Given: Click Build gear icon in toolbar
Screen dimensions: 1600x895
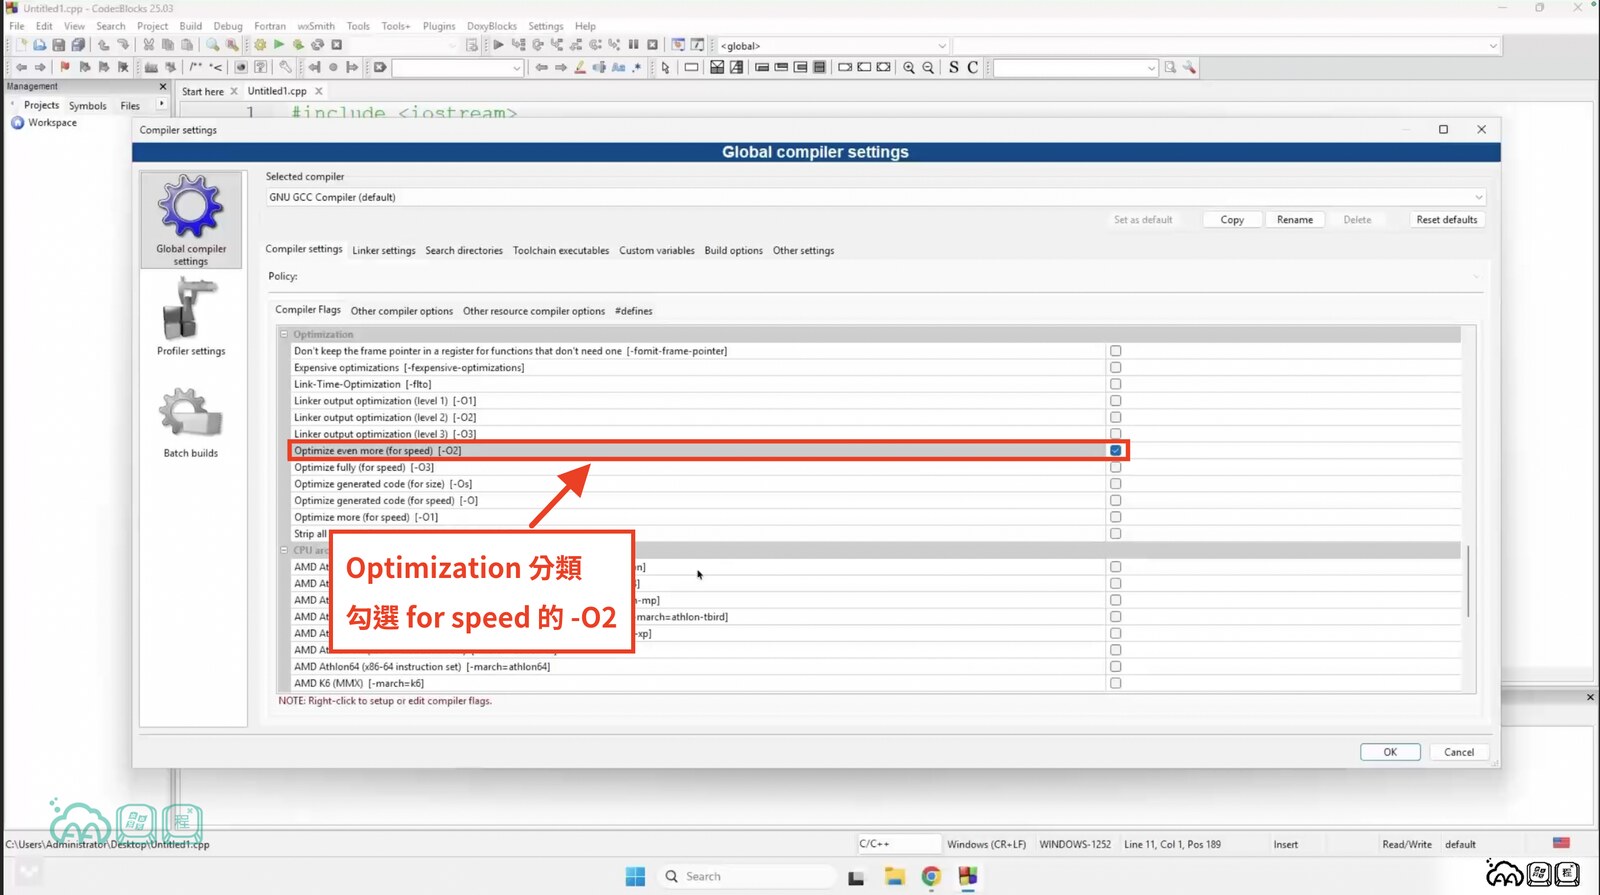Looking at the screenshot, I should pyautogui.click(x=260, y=45).
